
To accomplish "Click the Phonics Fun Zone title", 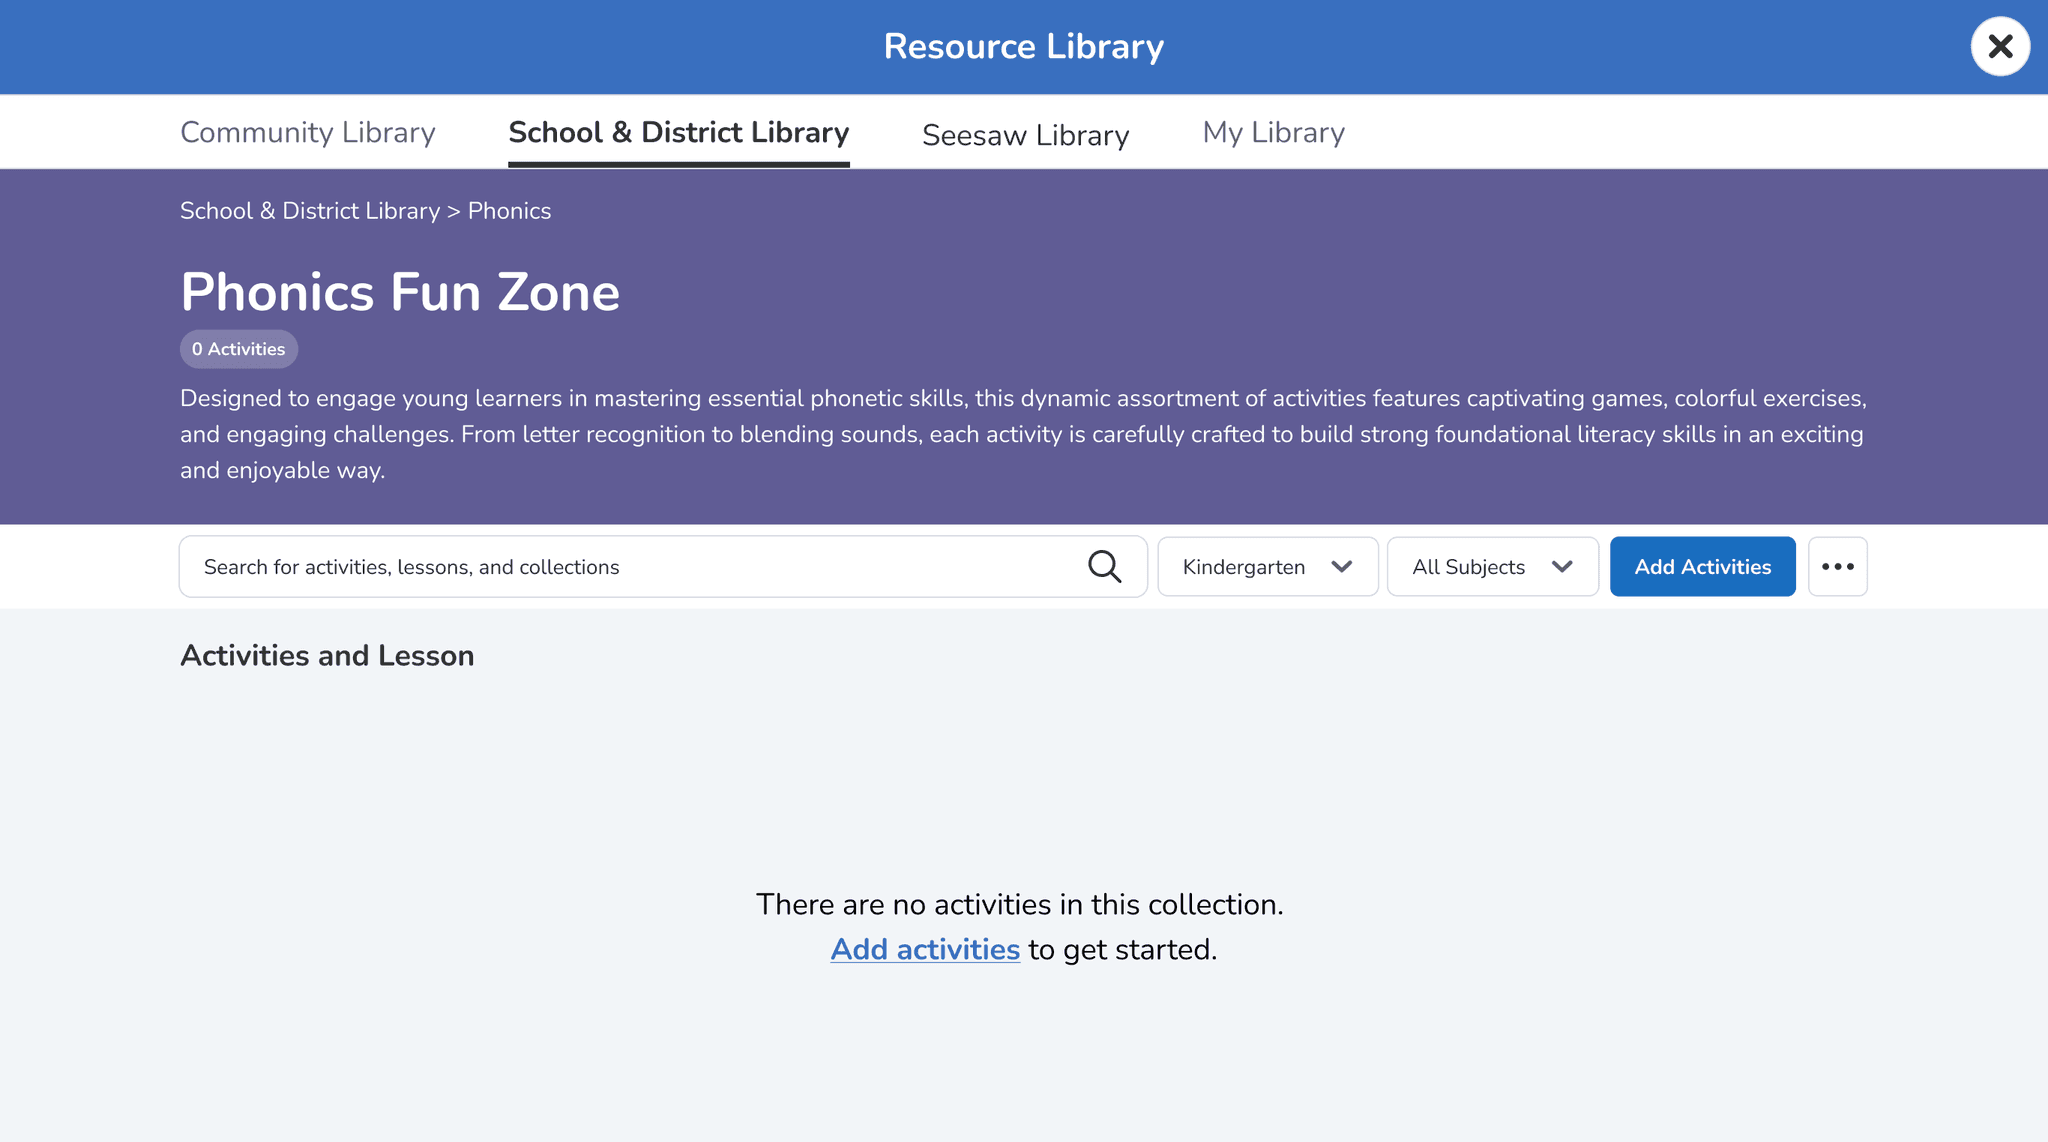I will pyautogui.click(x=400, y=292).
